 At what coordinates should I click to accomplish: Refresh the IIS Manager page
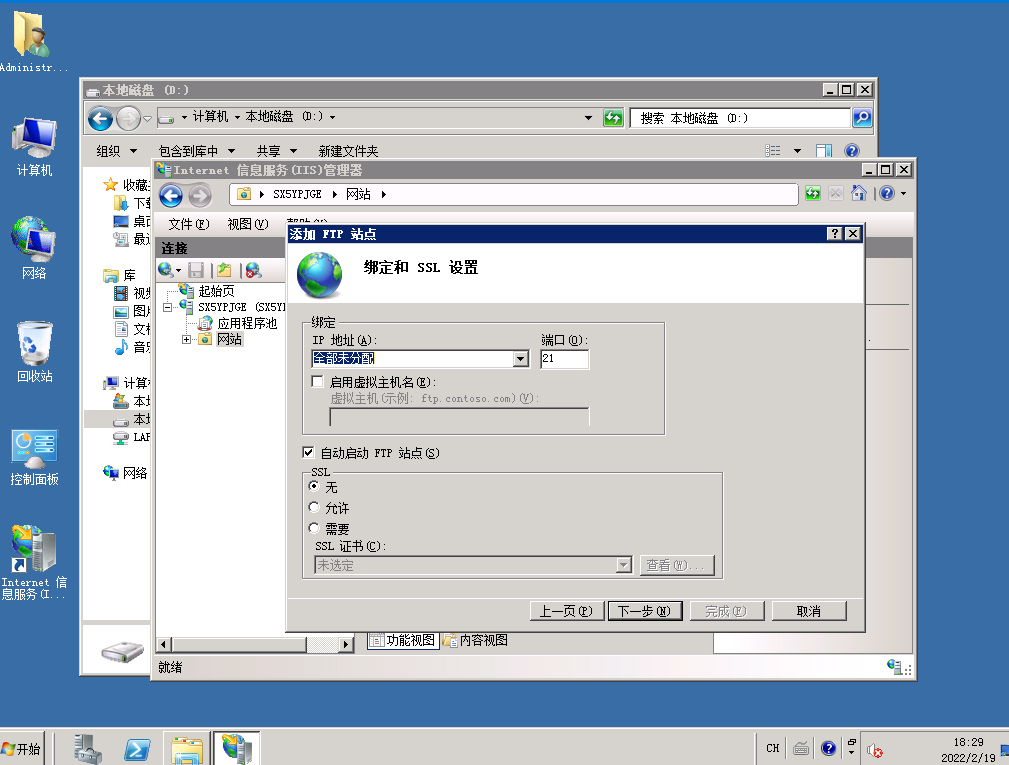coord(813,193)
